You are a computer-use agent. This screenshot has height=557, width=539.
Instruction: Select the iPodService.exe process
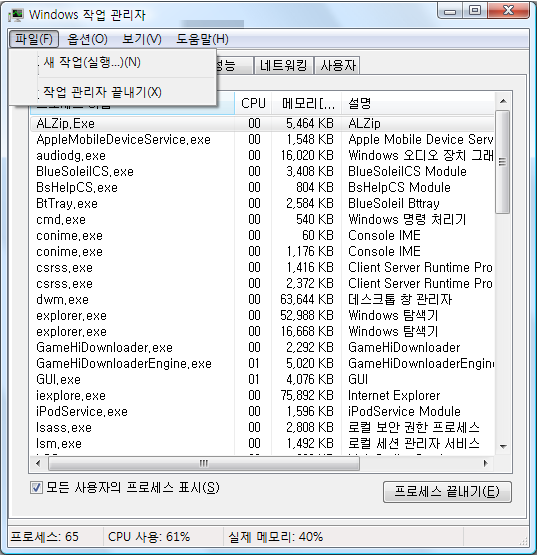(x=262, y=411)
